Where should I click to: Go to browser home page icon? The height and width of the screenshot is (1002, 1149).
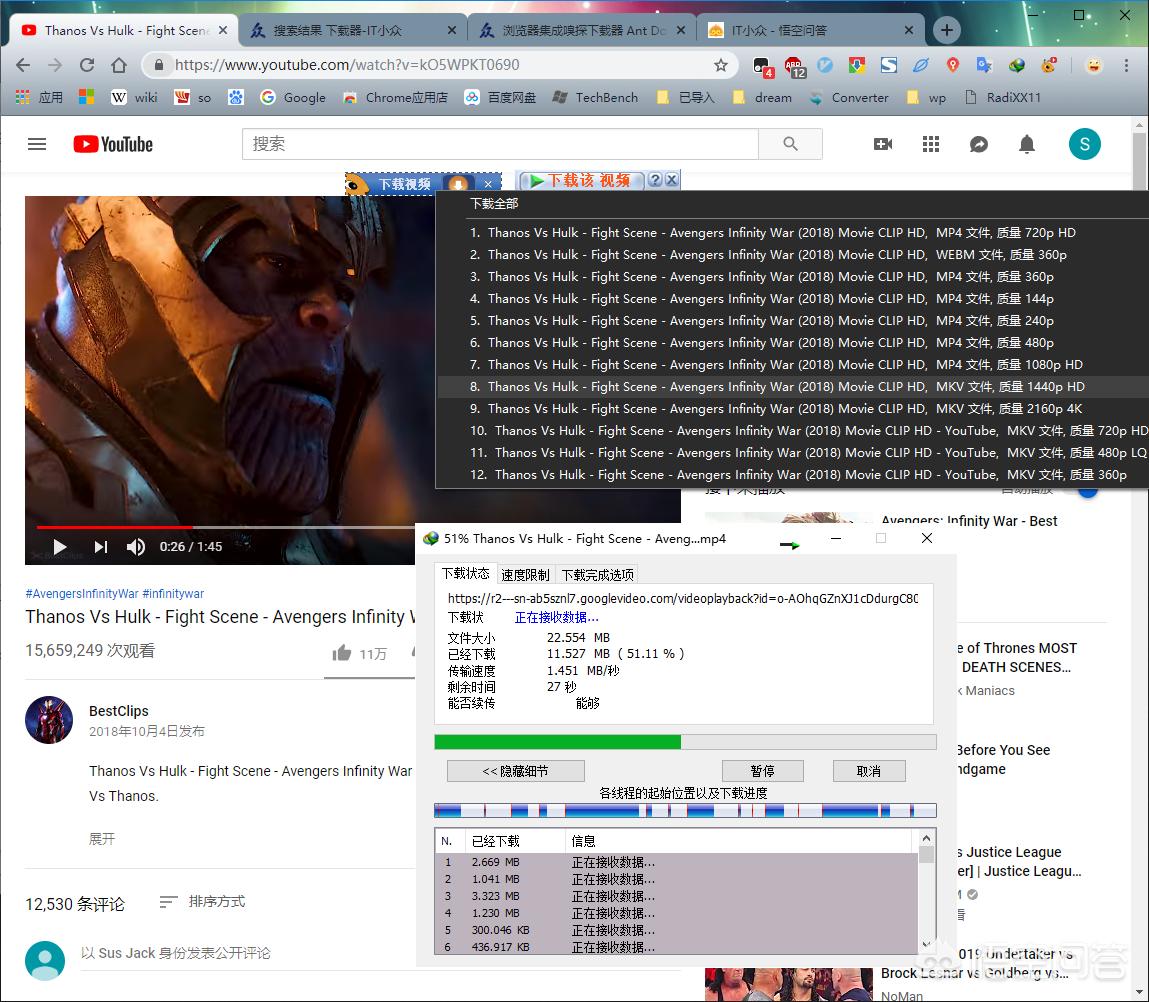point(119,65)
